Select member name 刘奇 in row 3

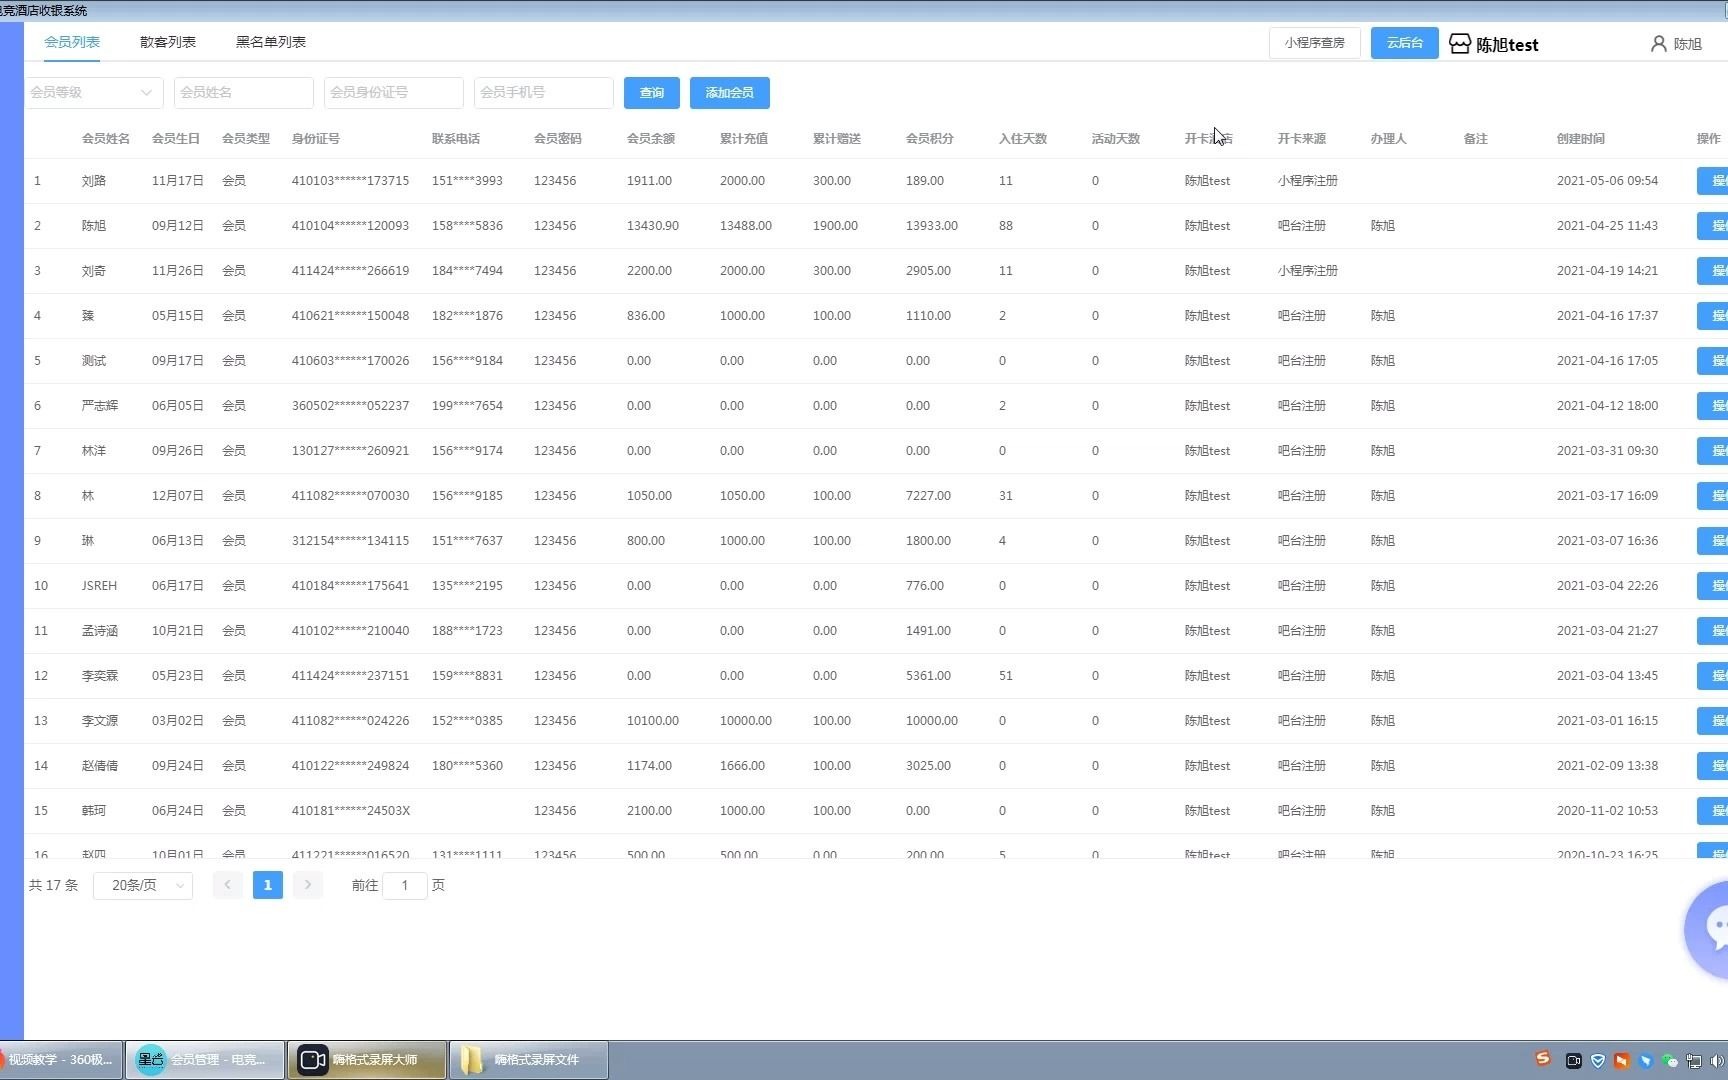tap(94, 271)
